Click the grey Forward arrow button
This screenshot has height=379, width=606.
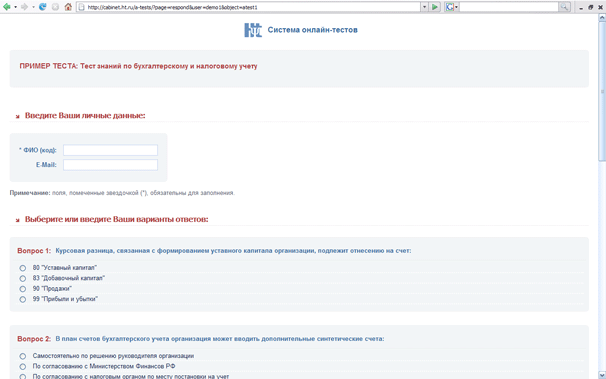(24, 7)
